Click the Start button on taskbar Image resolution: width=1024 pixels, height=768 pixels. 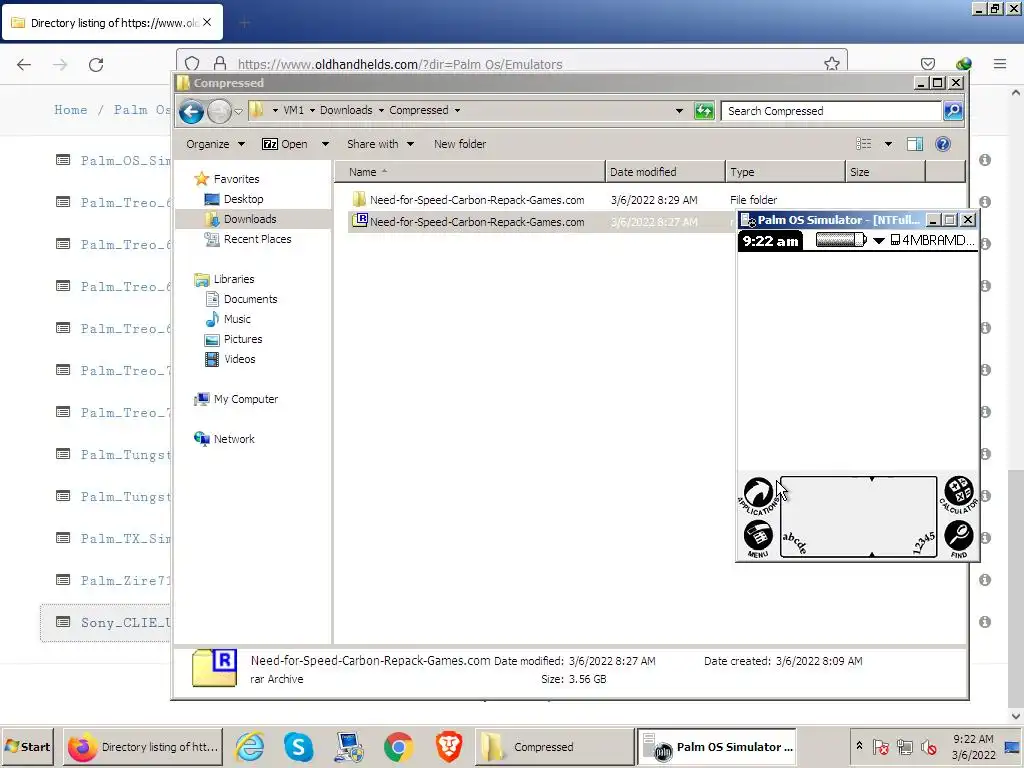coord(29,746)
